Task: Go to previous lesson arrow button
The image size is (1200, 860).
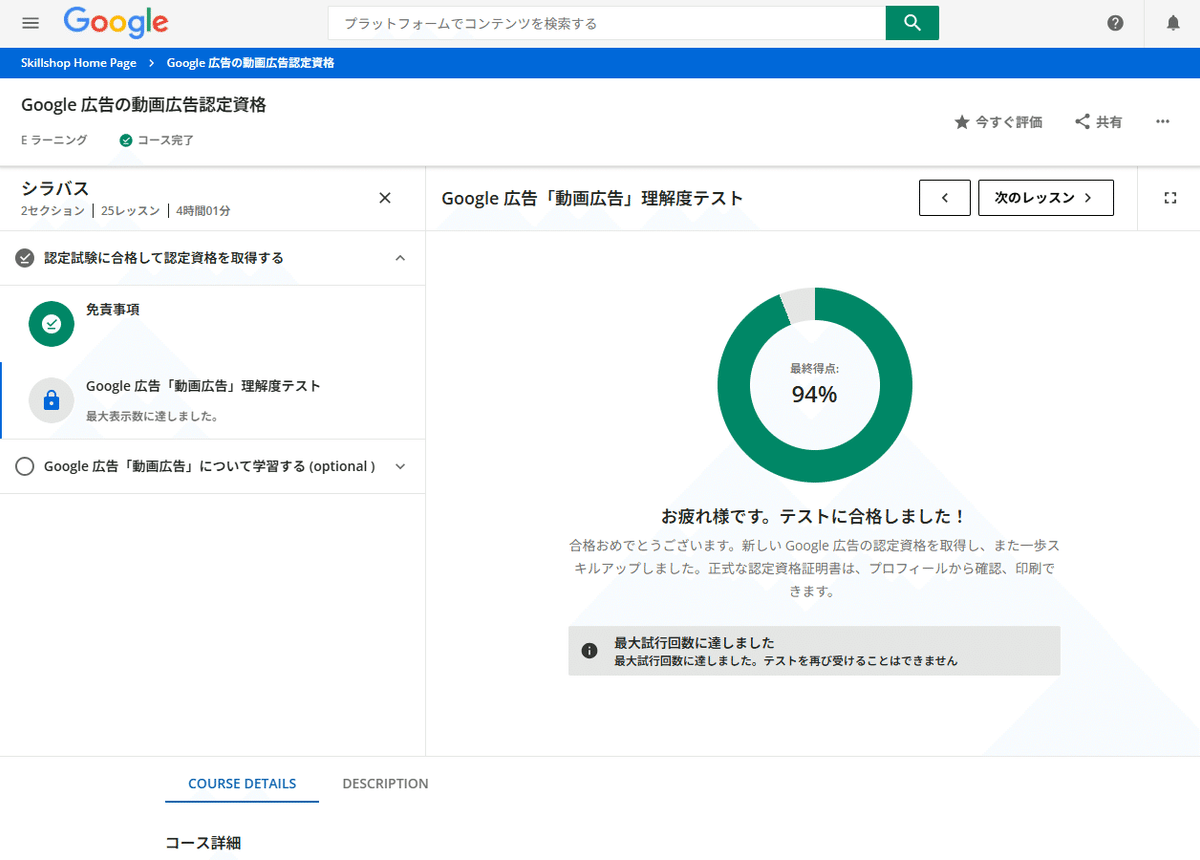Action: (945, 198)
